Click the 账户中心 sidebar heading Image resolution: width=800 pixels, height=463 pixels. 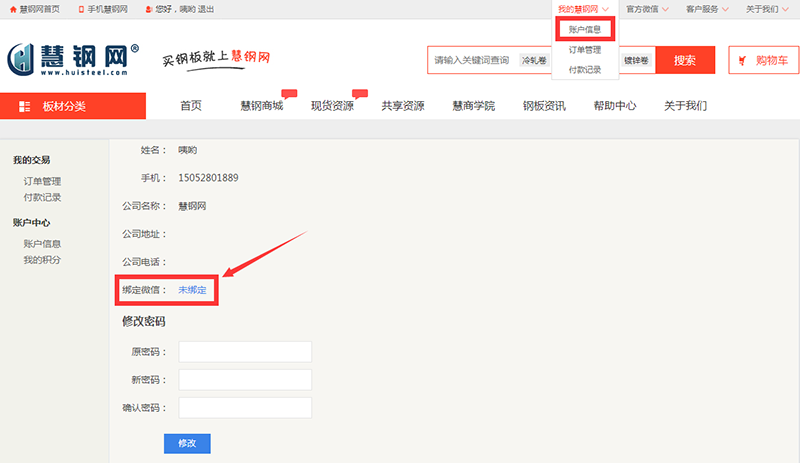click(x=32, y=223)
